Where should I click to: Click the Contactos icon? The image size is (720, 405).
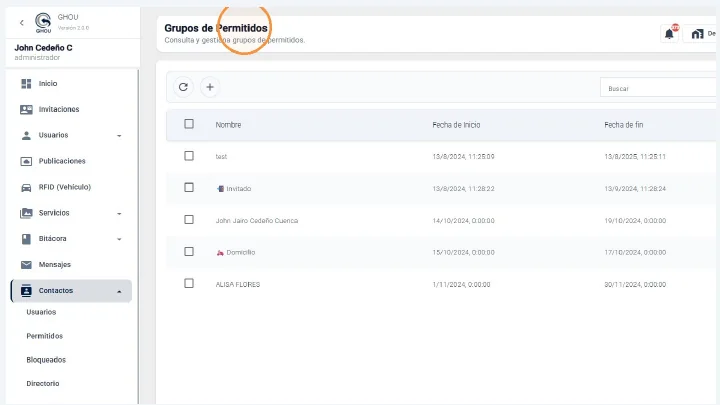point(26,291)
